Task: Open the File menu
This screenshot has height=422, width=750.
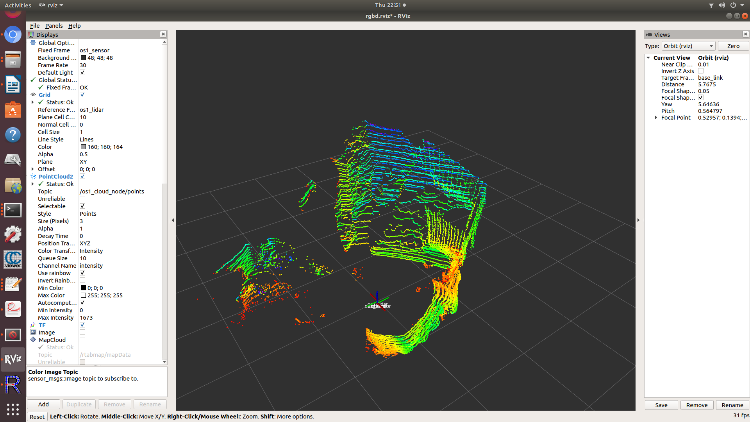Action: 35,25
